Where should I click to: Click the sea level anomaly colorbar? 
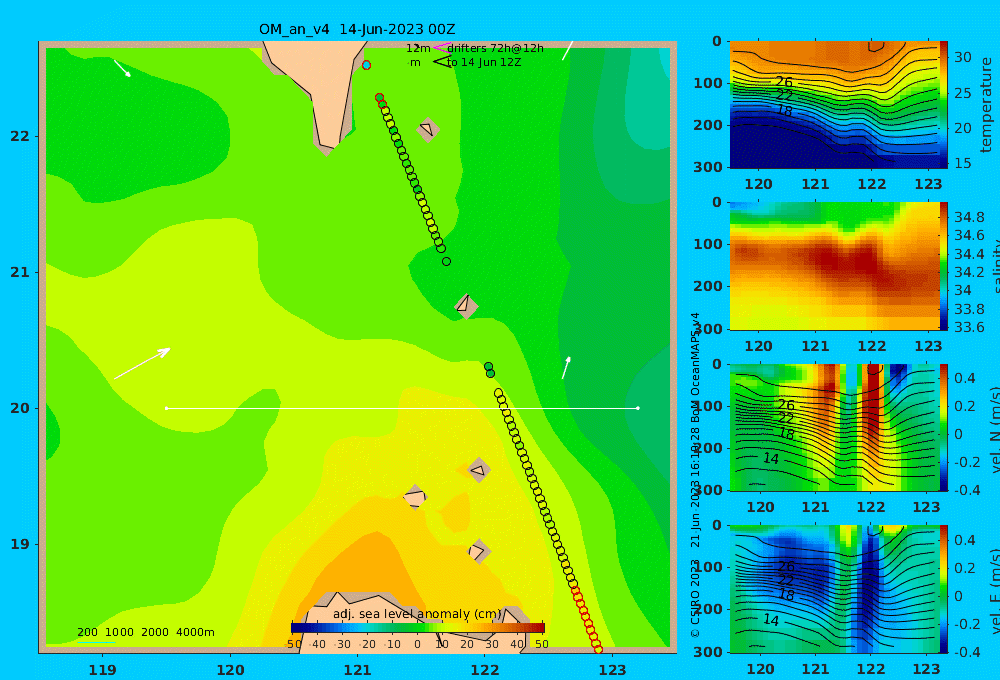point(418,628)
